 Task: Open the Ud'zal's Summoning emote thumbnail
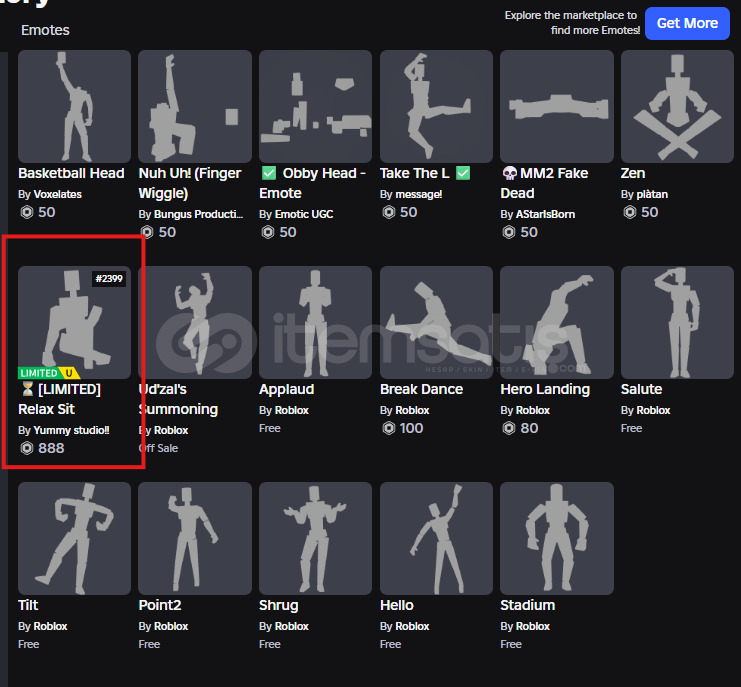click(x=195, y=322)
